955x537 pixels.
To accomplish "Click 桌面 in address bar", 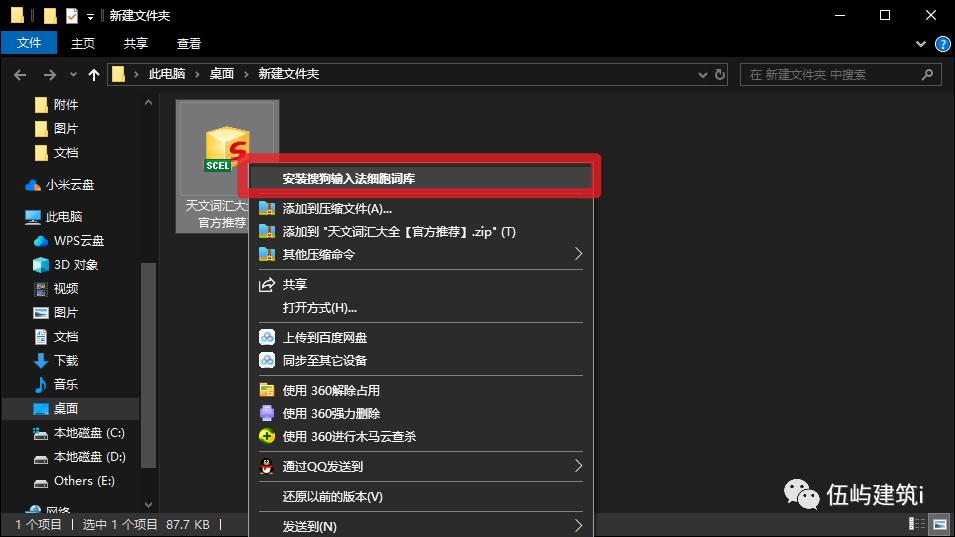I will point(222,74).
